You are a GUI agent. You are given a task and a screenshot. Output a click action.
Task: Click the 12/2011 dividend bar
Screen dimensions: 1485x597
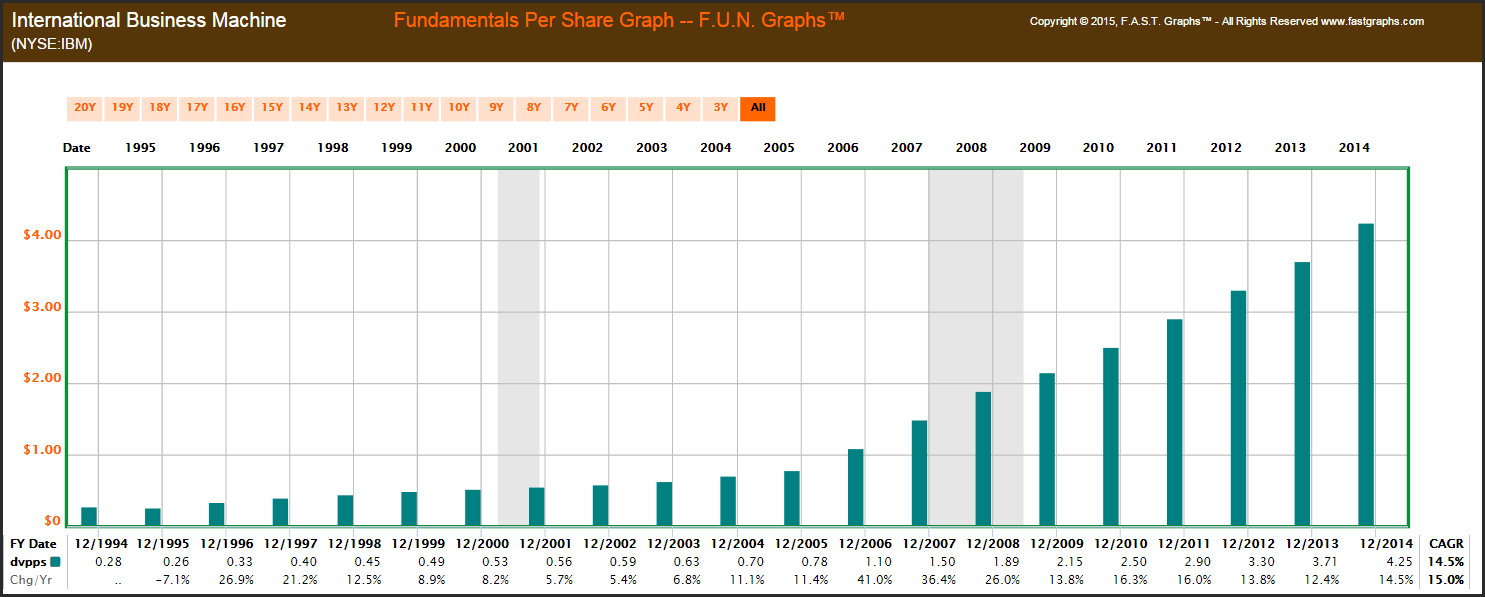click(1174, 422)
